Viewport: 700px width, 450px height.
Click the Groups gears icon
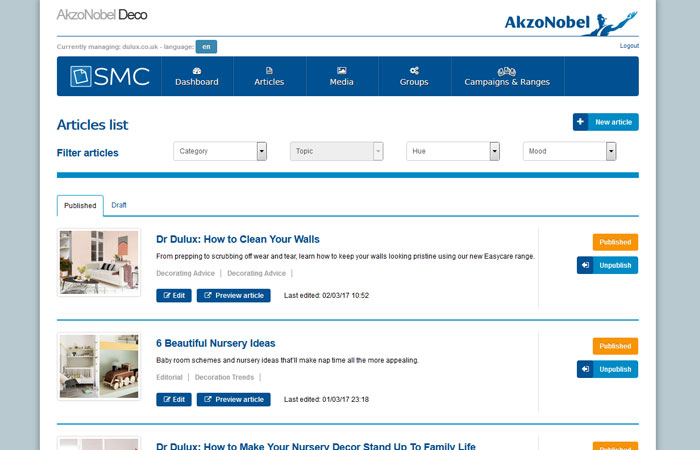[414, 70]
